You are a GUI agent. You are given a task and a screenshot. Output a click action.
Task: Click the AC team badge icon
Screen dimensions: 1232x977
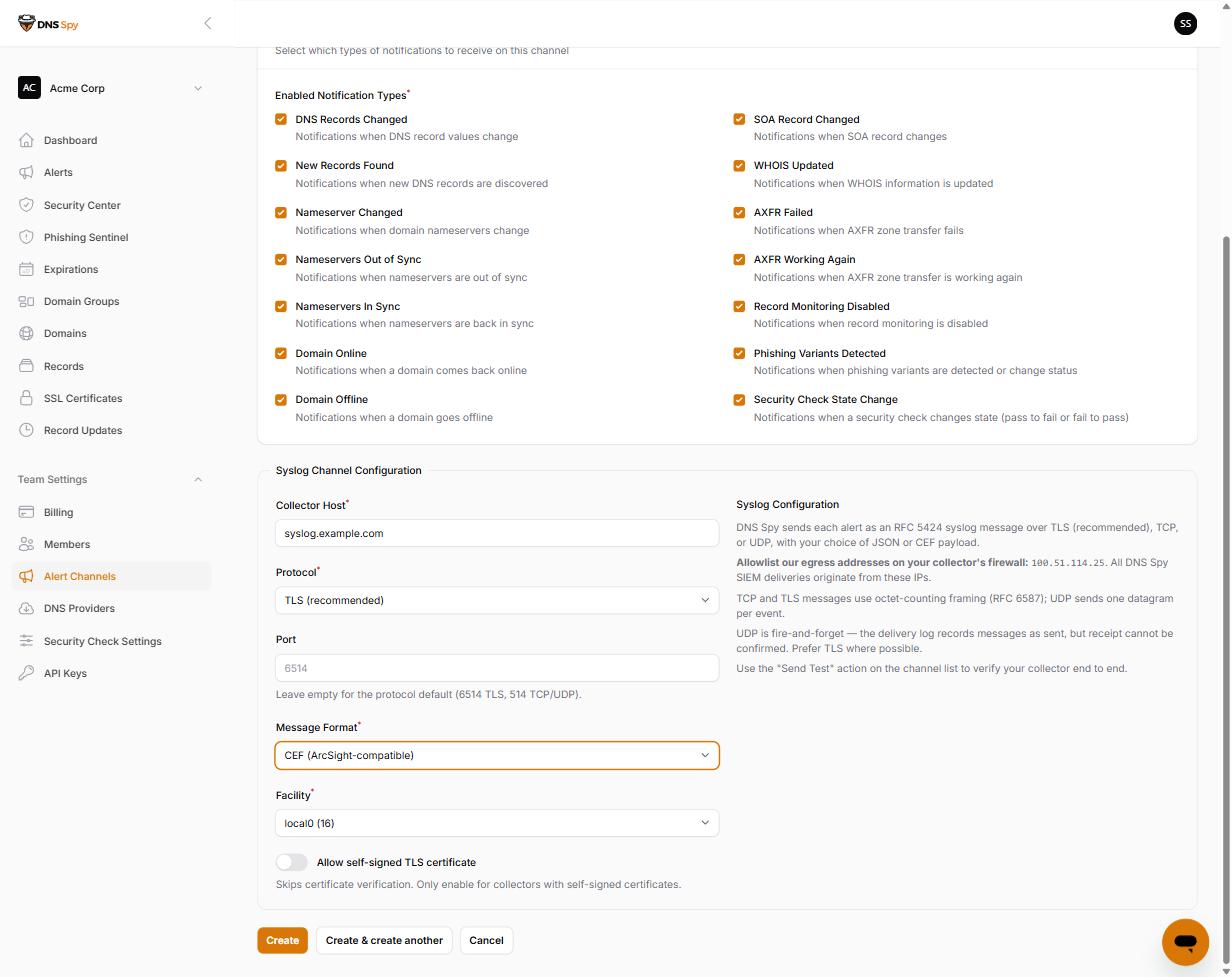point(29,88)
